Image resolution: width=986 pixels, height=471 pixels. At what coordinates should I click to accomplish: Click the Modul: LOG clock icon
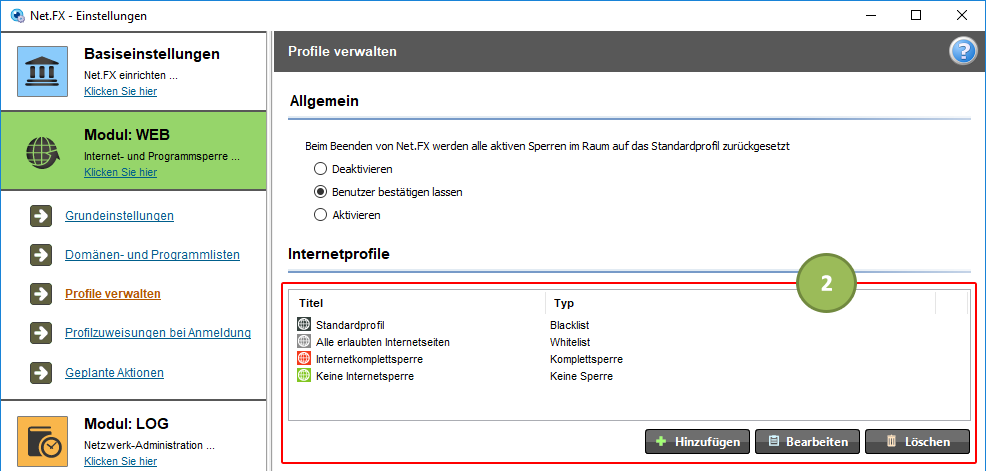coord(42,441)
